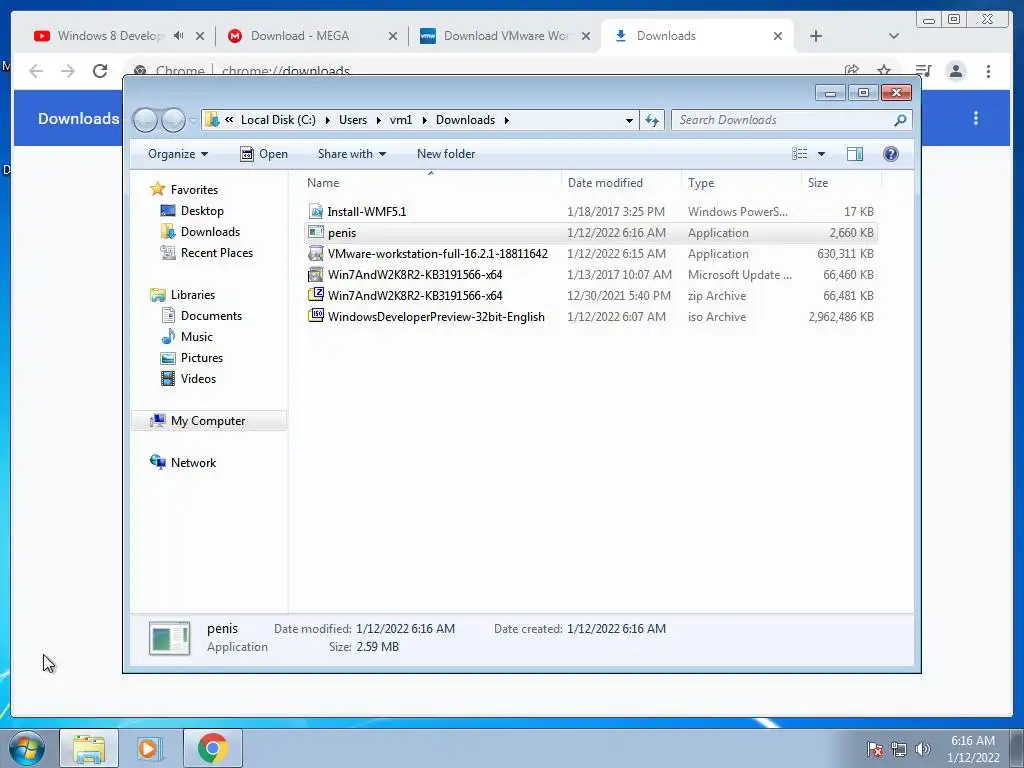Click vm1 in the address bar
Viewport: 1024px width, 768px height.
click(401, 120)
